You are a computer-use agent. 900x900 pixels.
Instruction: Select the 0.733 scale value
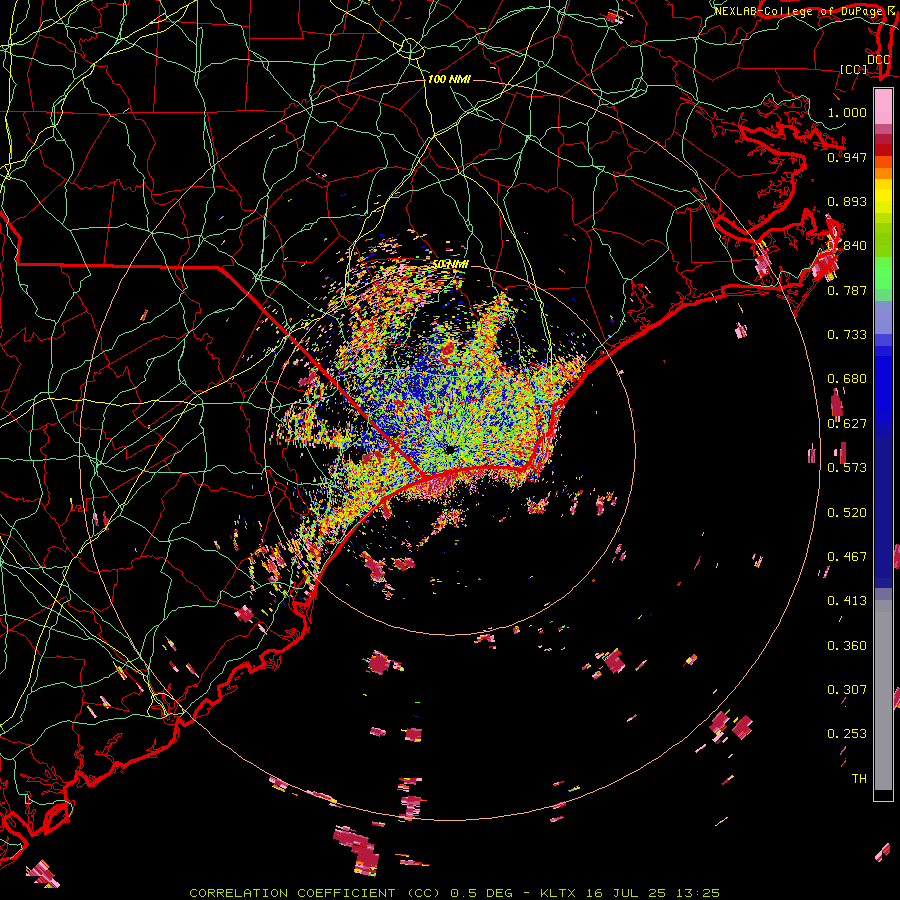[847, 335]
